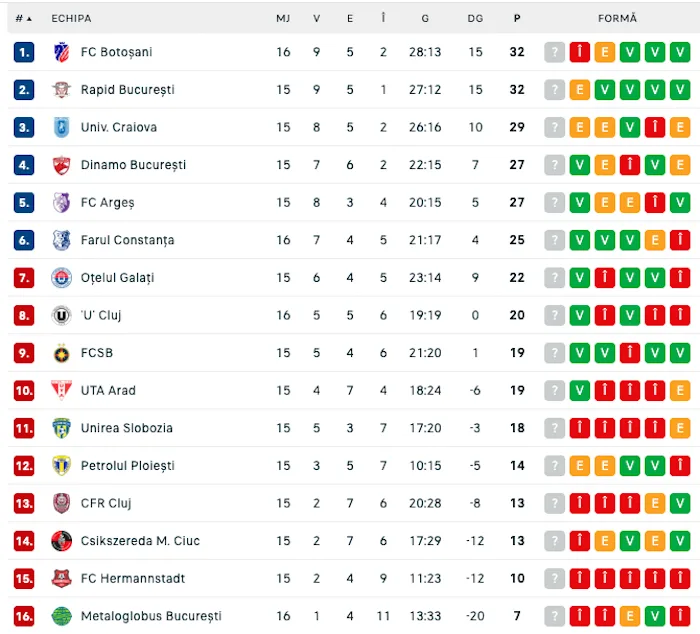Image resolution: width=700 pixels, height=634 pixels.
Task: Open the Farul Constanța team link
Action: click(x=127, y=240)
